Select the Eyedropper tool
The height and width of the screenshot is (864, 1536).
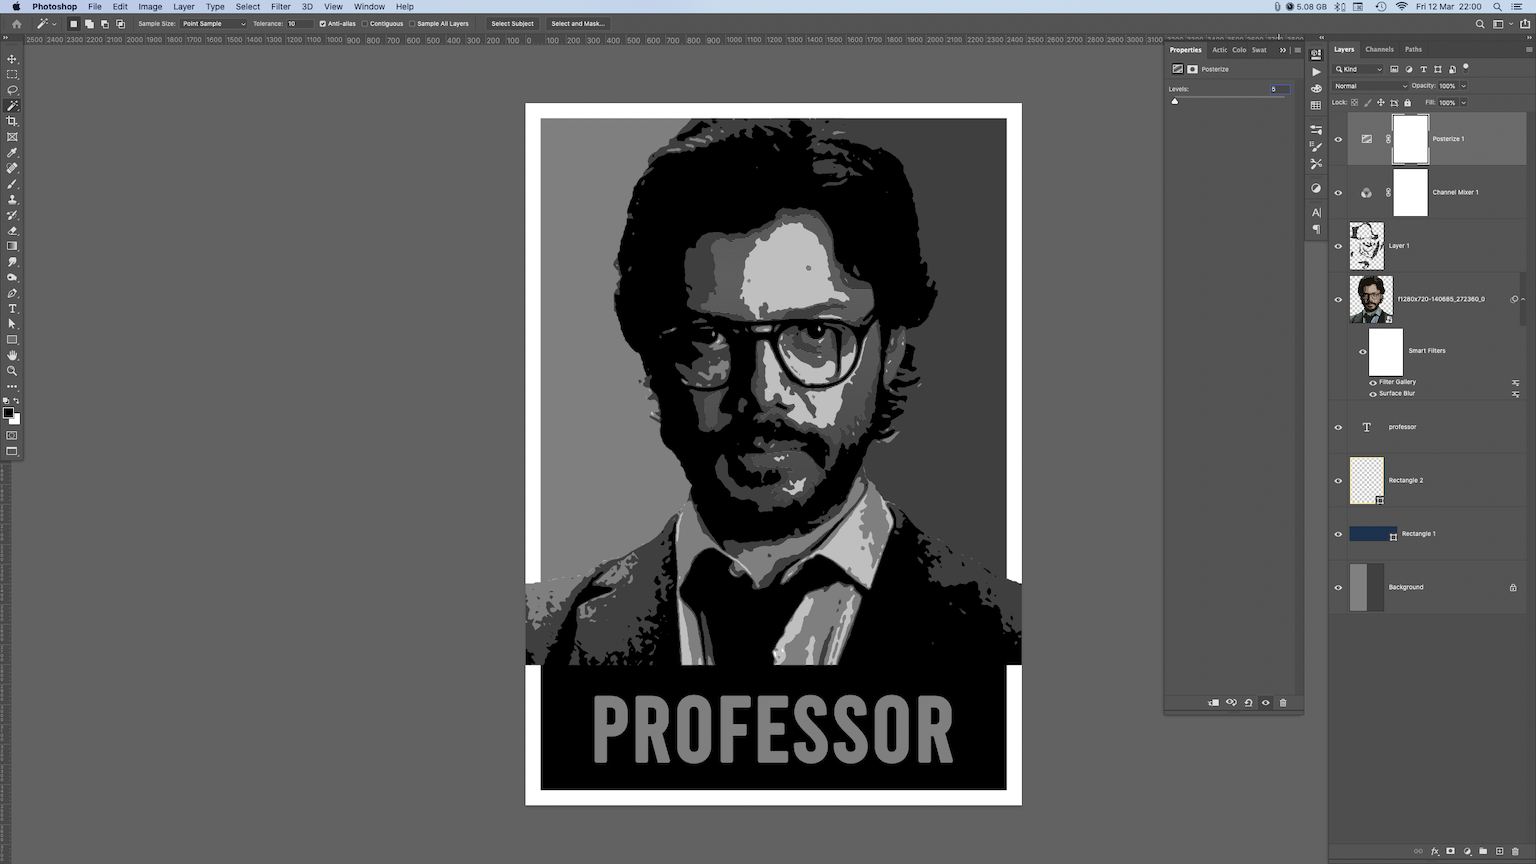click(12, 153)
